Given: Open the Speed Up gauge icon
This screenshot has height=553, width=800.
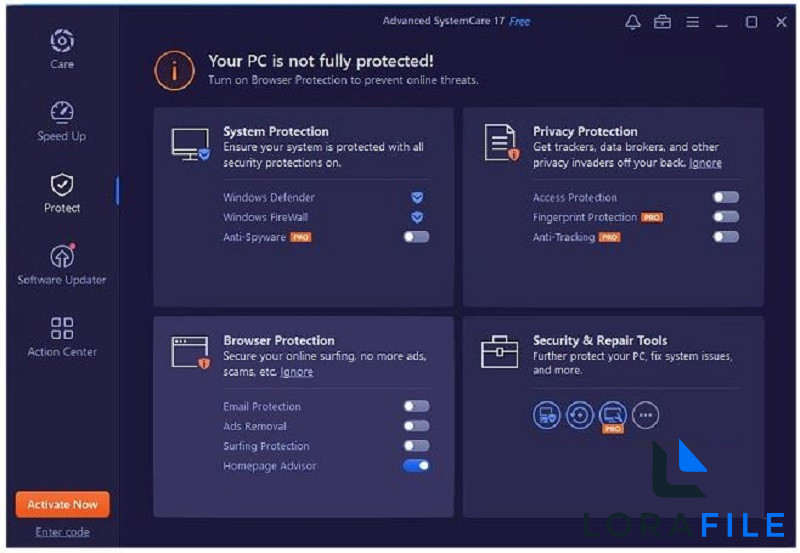Looking at the screenshot, I should (x=62, y=112).
